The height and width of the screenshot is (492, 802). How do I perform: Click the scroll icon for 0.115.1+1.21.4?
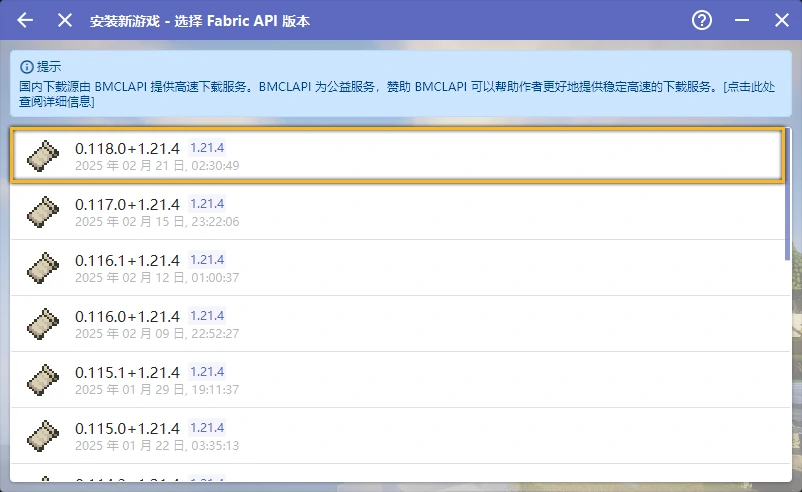[43, 379]
